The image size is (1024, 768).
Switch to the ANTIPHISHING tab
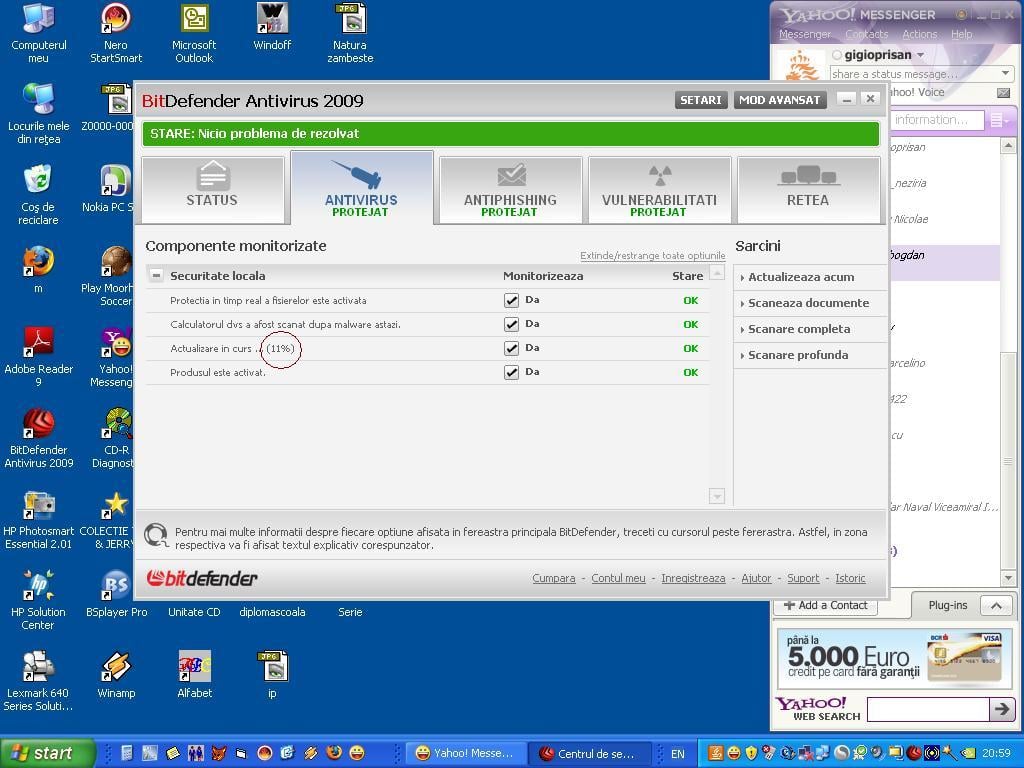[510, 190]
